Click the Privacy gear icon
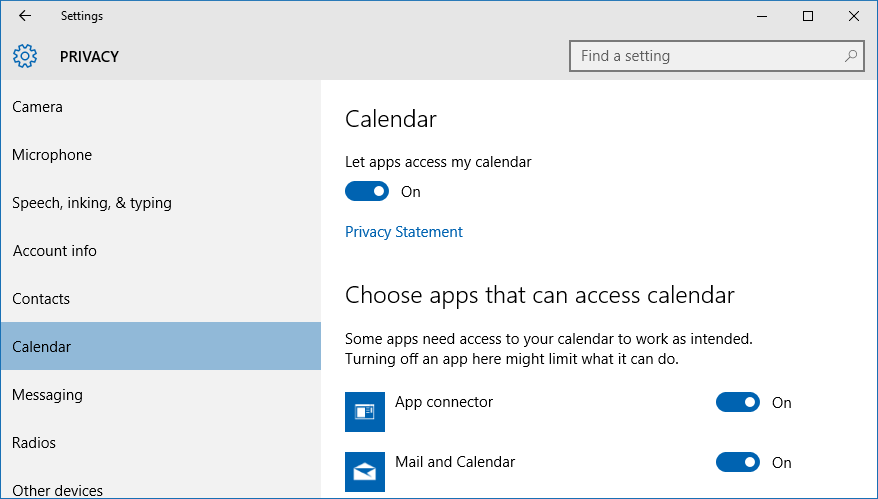 [25, 56]
